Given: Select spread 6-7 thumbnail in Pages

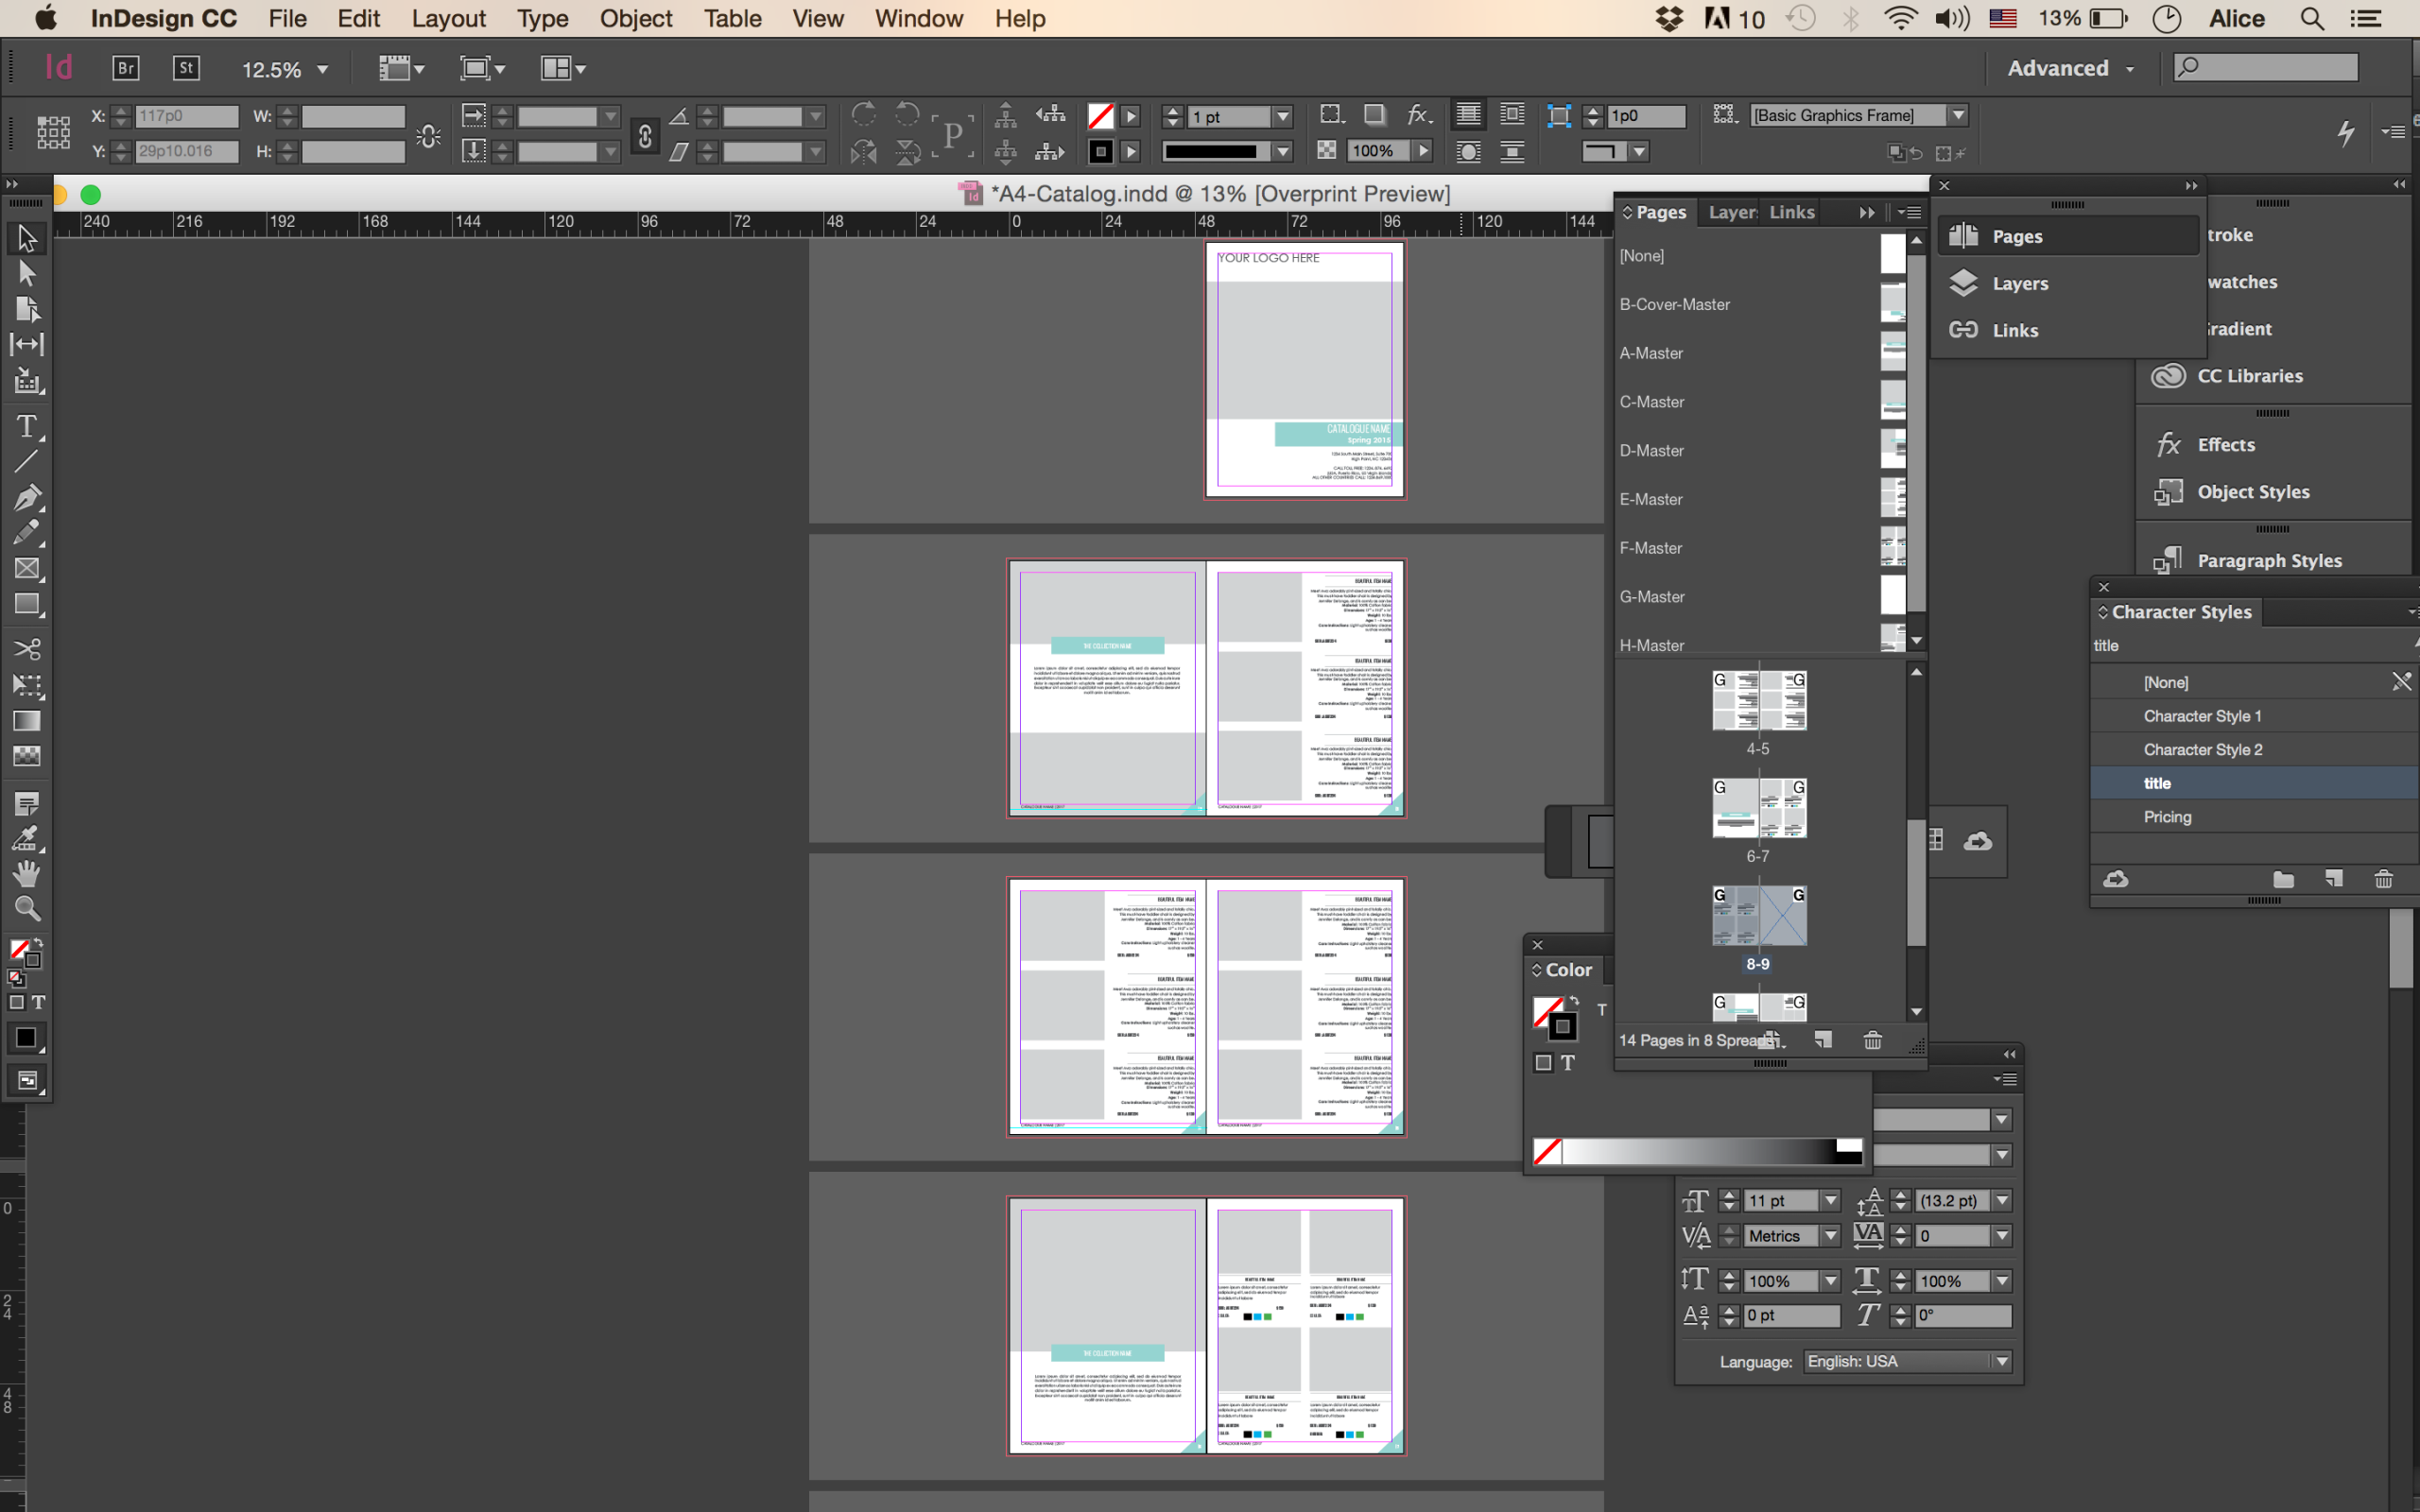Looking at the screenshot, I should click(x=1759, y=808).
